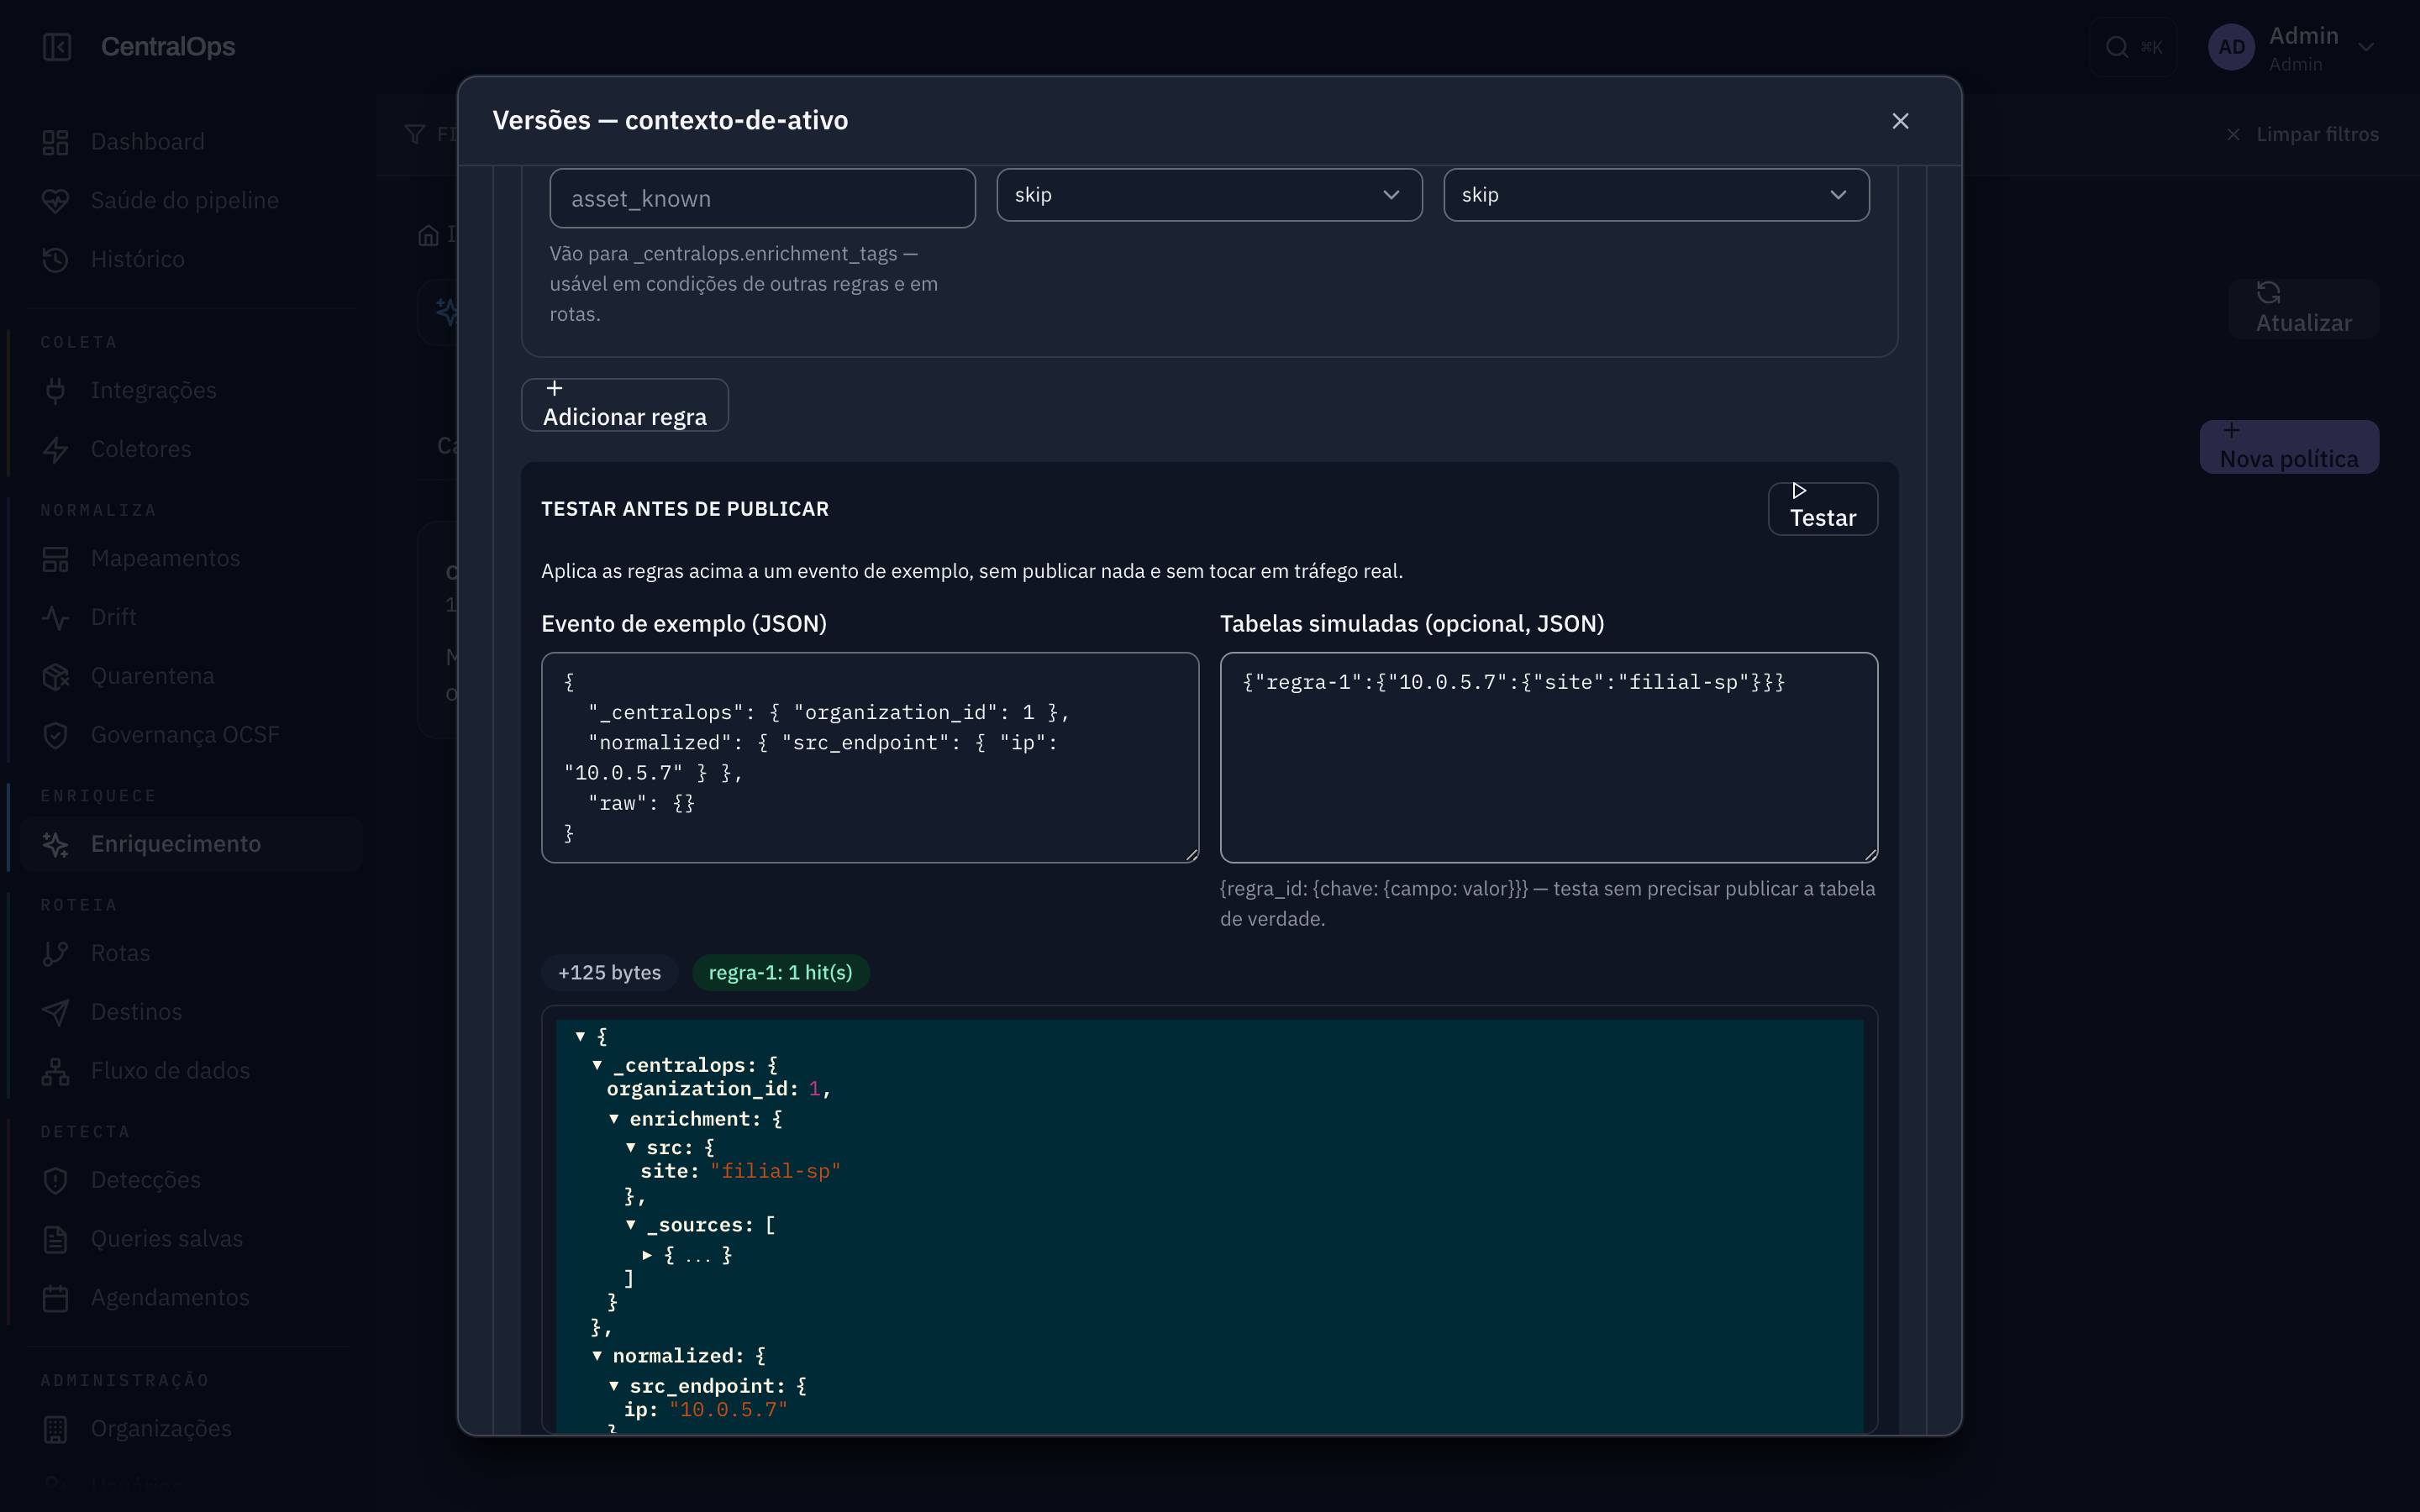This screenshot has height=1512, width=2420.
Task: Click the play icon on Testar
Action: tap(1798, 491)
